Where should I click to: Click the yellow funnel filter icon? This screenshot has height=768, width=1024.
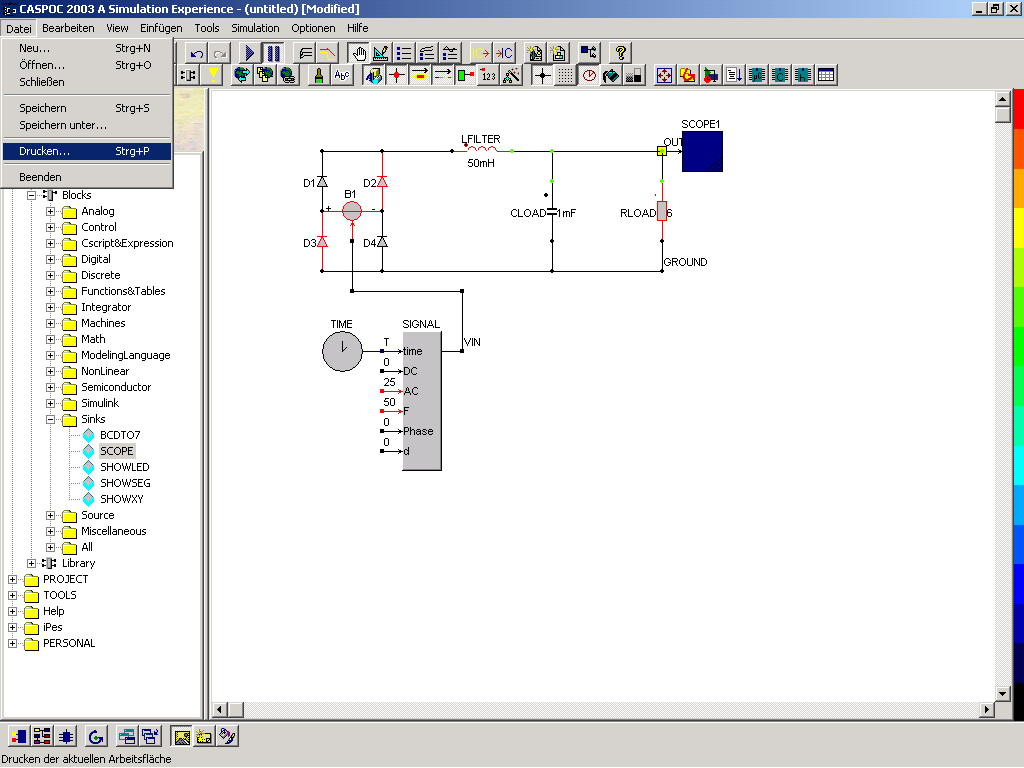(212, 76)
